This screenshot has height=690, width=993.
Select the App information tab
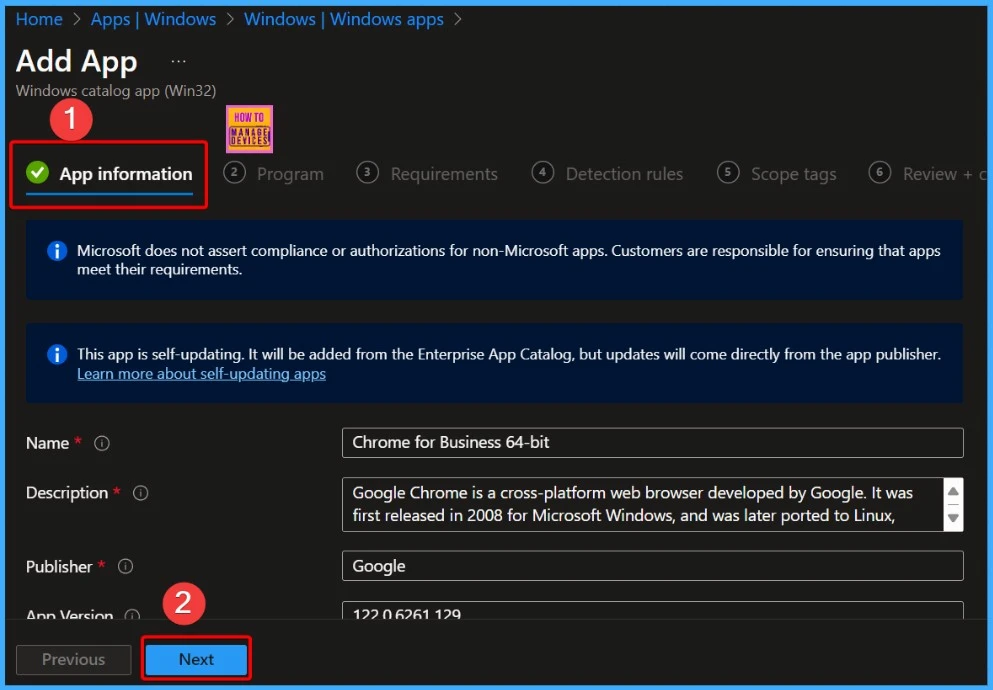pos(109,174)
